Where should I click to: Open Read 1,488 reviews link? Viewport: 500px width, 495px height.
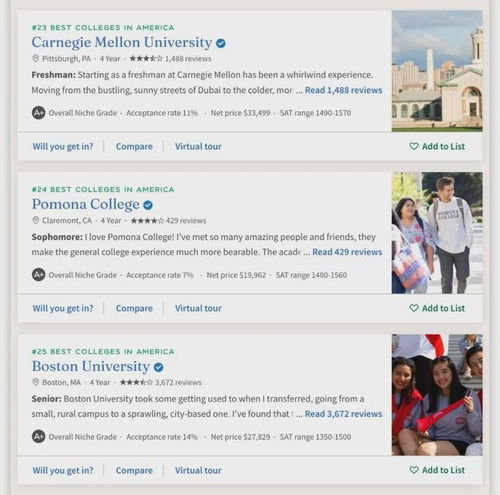click(x=343, y=90)
